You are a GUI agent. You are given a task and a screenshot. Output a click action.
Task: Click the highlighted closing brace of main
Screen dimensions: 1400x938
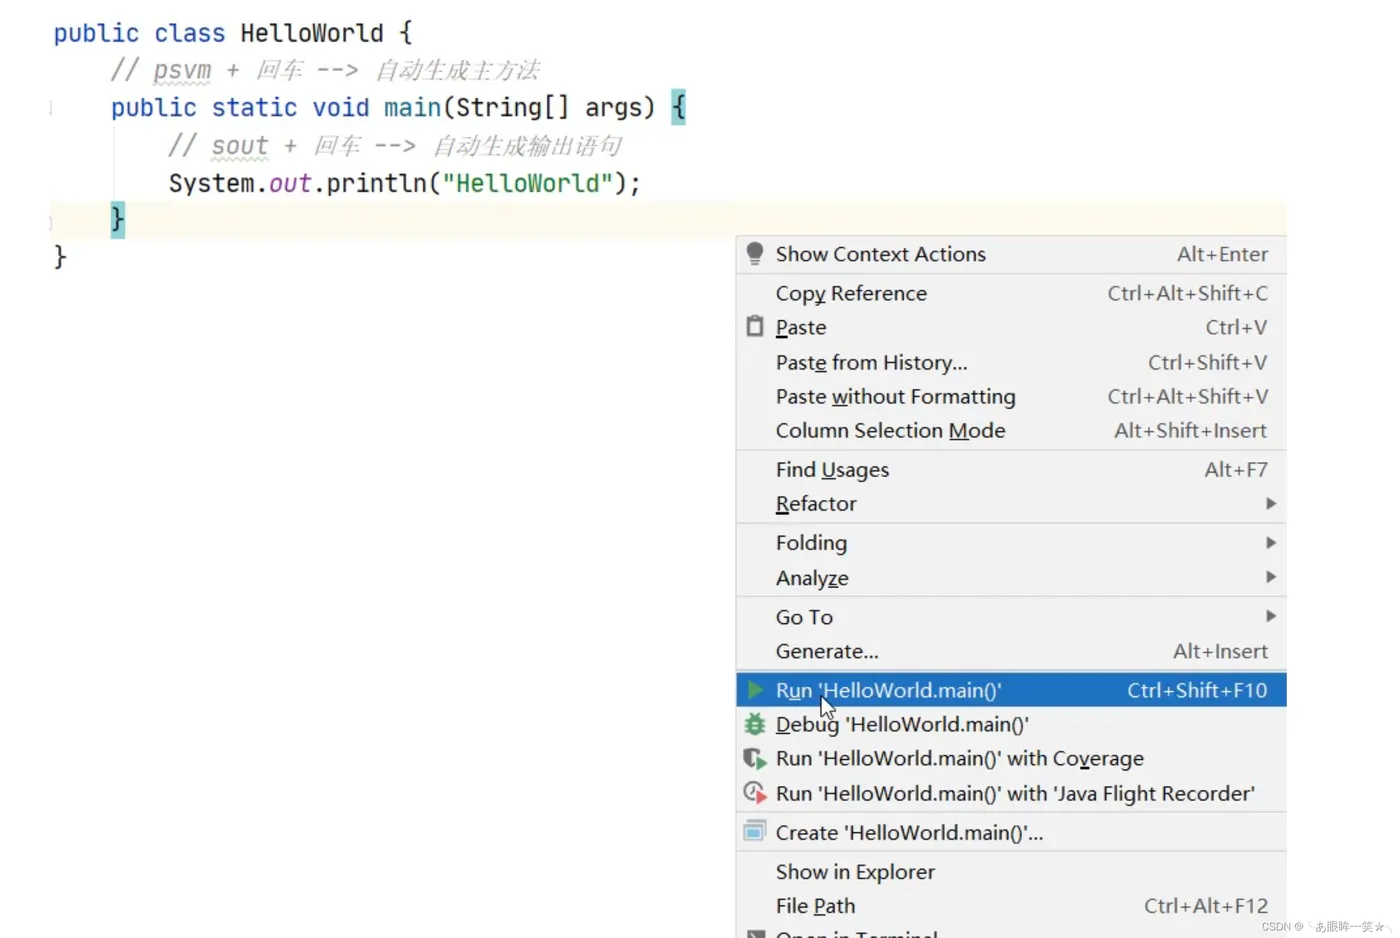pyautogui.click(x=118, y=219)
